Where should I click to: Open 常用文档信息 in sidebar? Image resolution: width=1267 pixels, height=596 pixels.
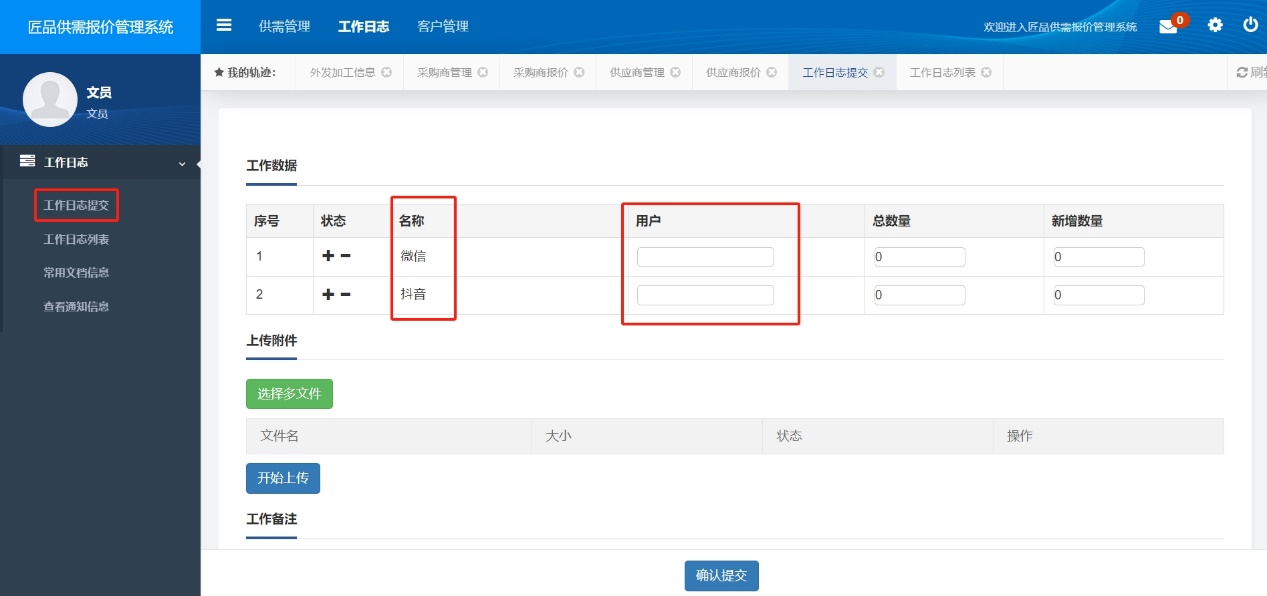76,273
